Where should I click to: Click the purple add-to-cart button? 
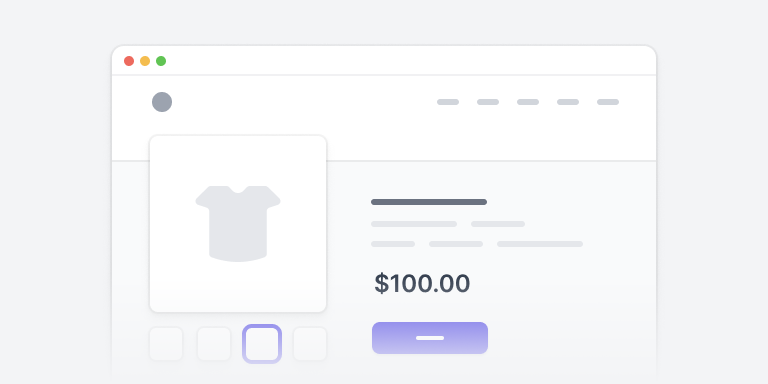click(x=430, y=338)
